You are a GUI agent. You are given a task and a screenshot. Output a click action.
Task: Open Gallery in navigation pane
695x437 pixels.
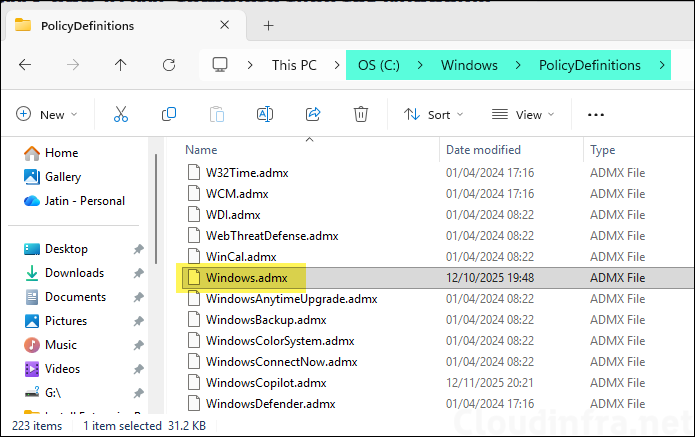[52, 177]
